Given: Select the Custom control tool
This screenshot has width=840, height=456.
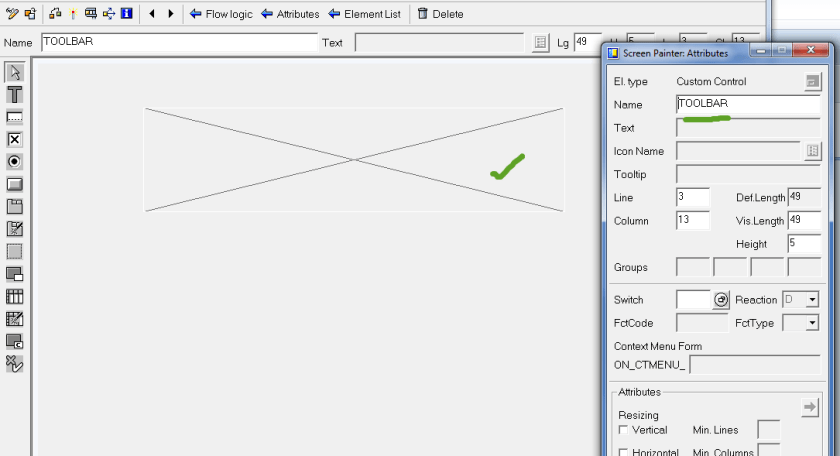Looking at the screenshot, I should [x=14, y=341].
